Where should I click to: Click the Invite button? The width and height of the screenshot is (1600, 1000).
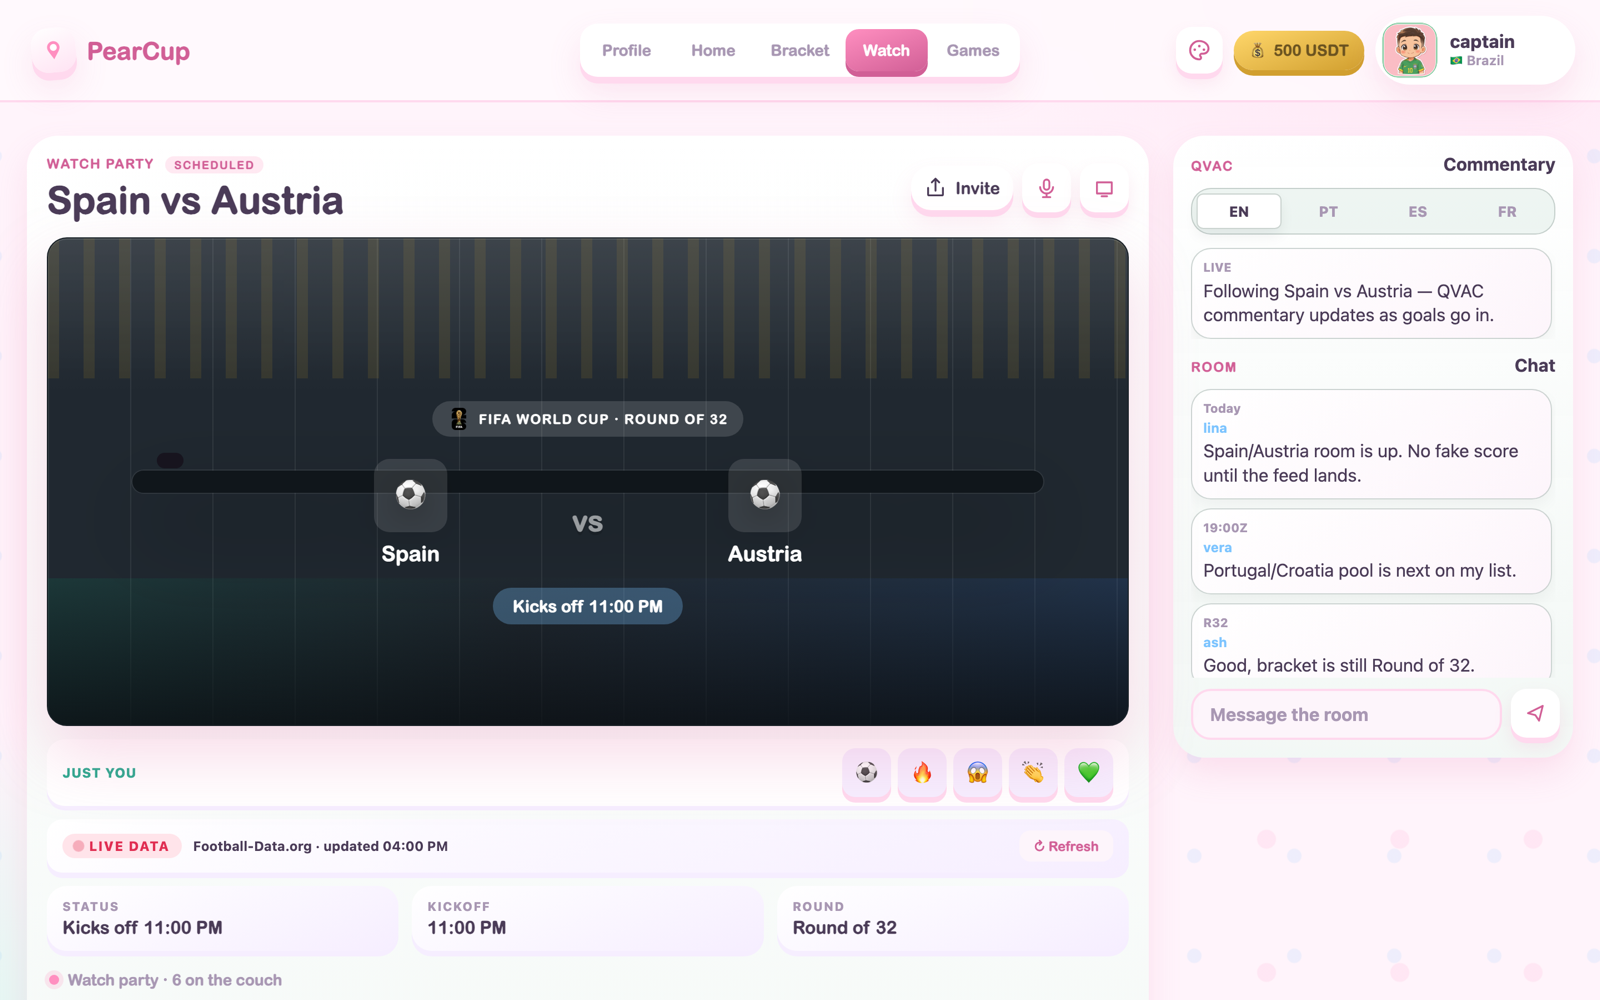point(962,188)
